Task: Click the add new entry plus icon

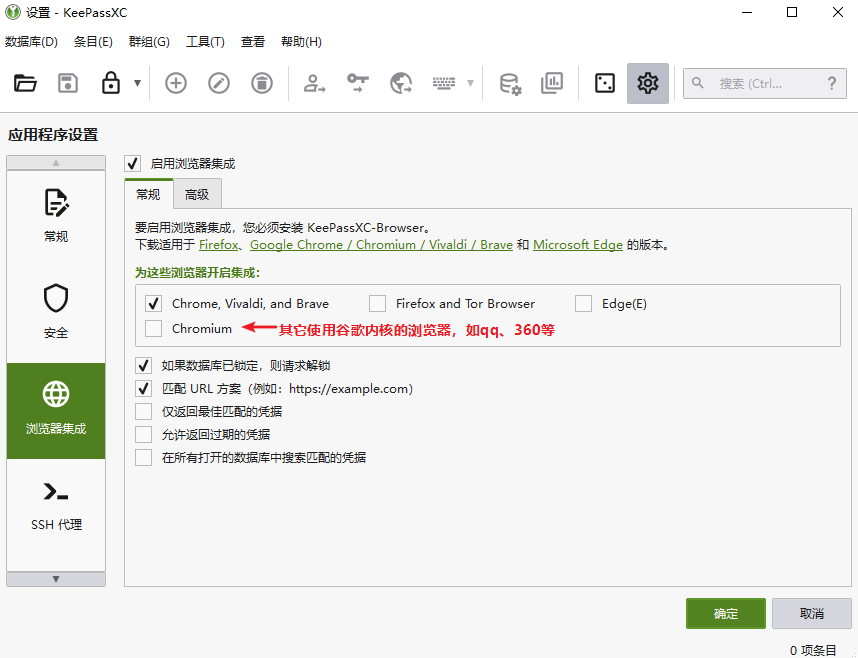Action: 176,83
